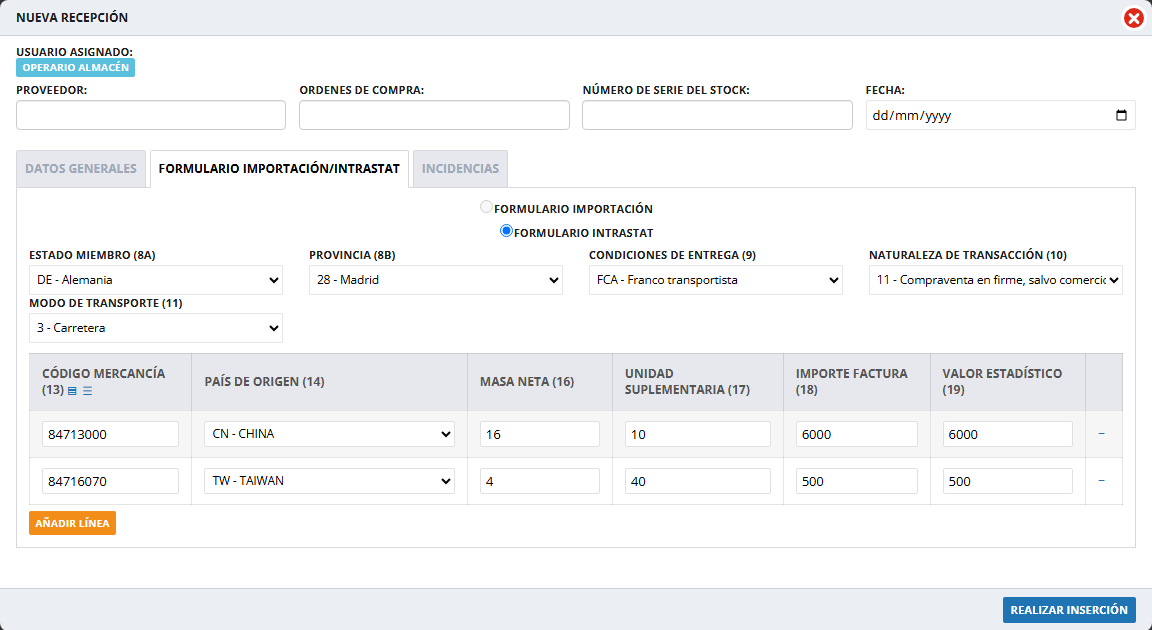The height and width of the screenshot is (630, 1152).
Task: Click the Operario Almacén user badge
Action: (x=76, y=68)
